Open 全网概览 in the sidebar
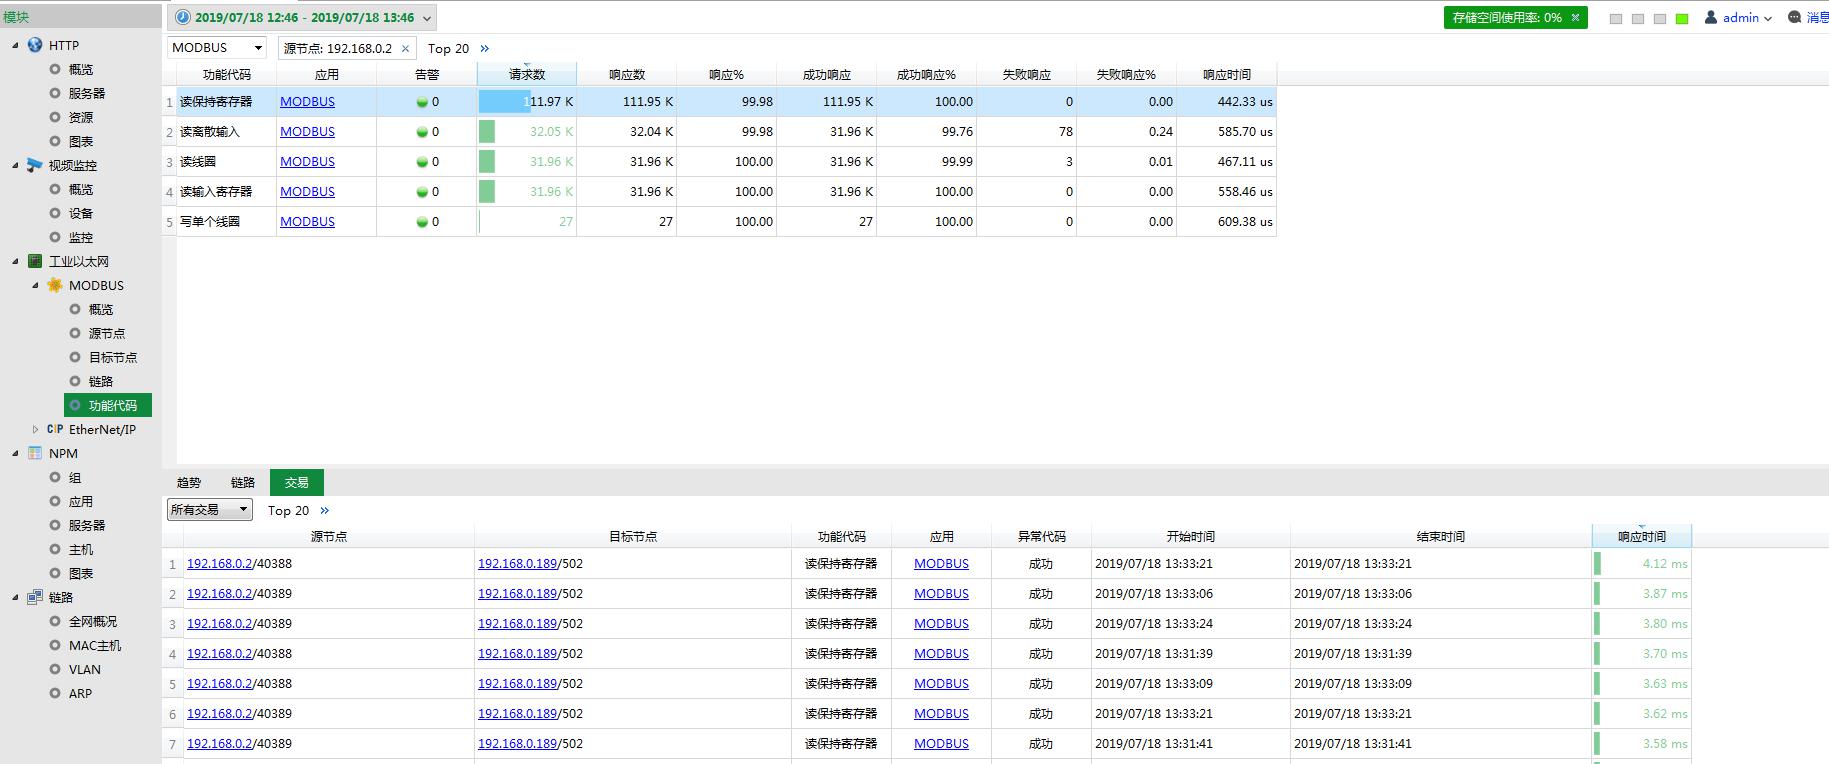Image resolution: width=1829 pixels, height=764 pixels. coord(93,621)
